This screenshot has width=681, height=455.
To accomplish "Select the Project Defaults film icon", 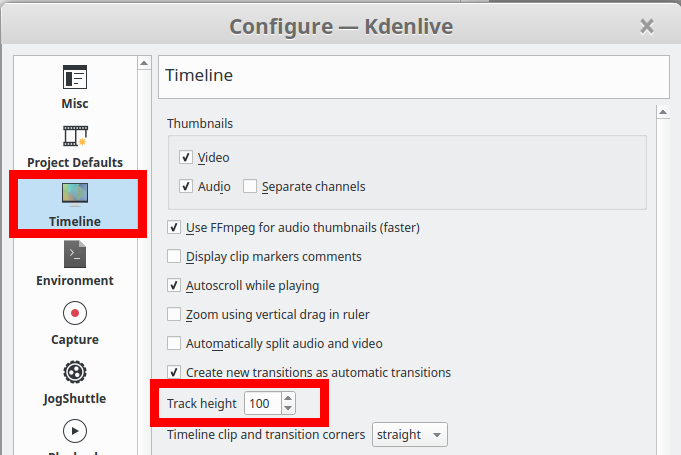I will click(75, 136).
